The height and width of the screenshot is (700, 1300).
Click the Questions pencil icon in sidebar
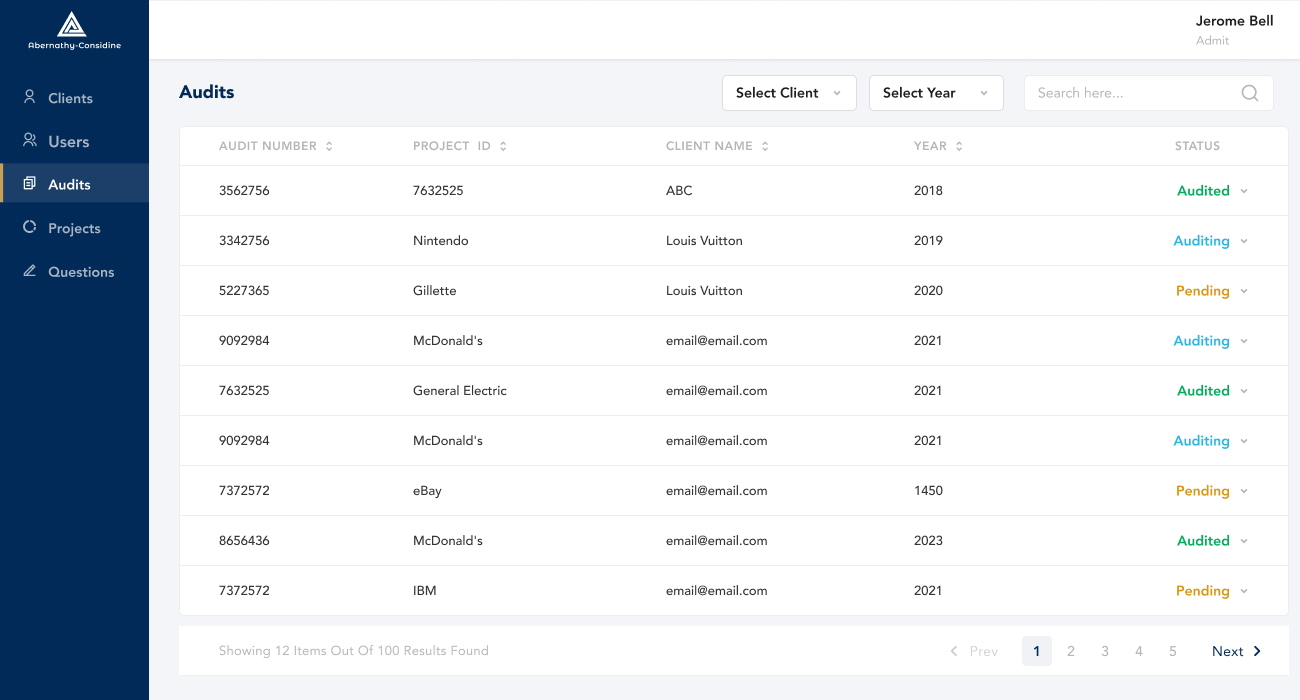(x=30, y=271)
